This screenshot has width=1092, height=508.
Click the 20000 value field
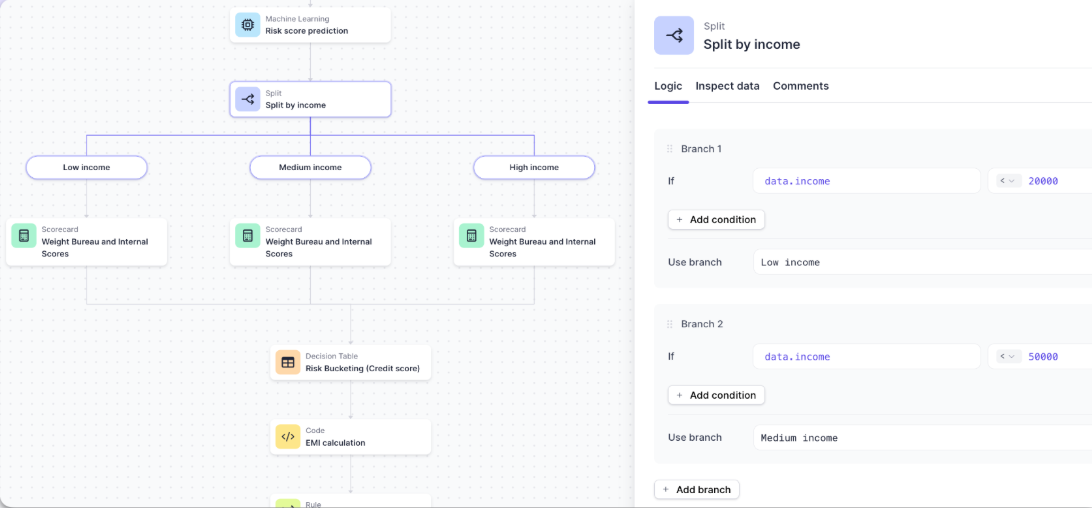pyautogui.click(x=1042, y=181)
